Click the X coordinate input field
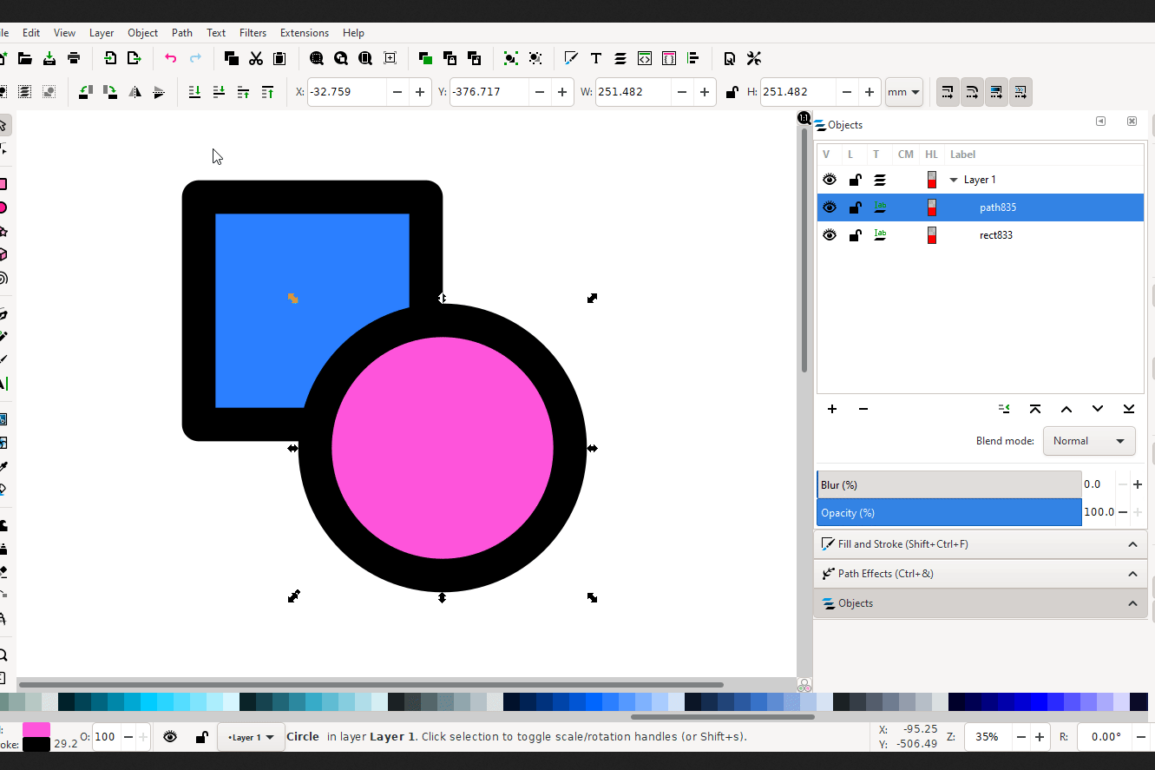The height and width of the screenshot is (770, 1155). (x=345, y=92)
